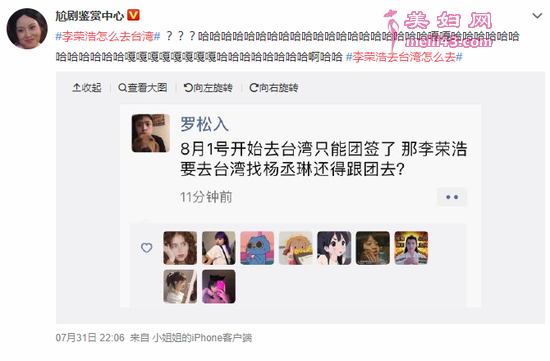The height and width of the screenshot is (361, 550).
Task: Open the 小姐姐的iPhone客户端 source link
Action: pos(202,338)
